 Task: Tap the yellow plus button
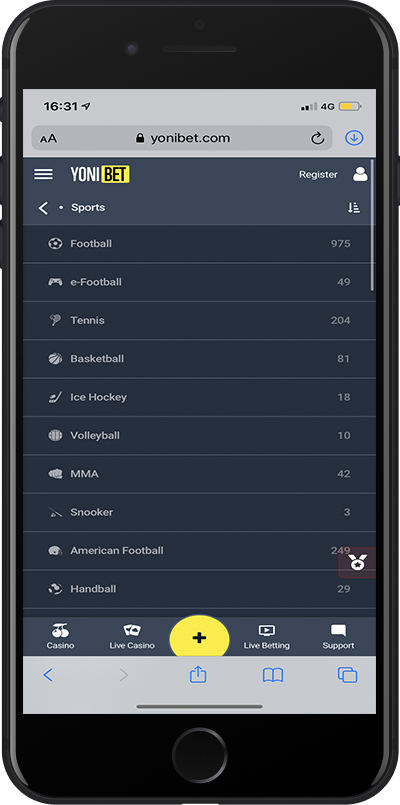tap(199, 637)
